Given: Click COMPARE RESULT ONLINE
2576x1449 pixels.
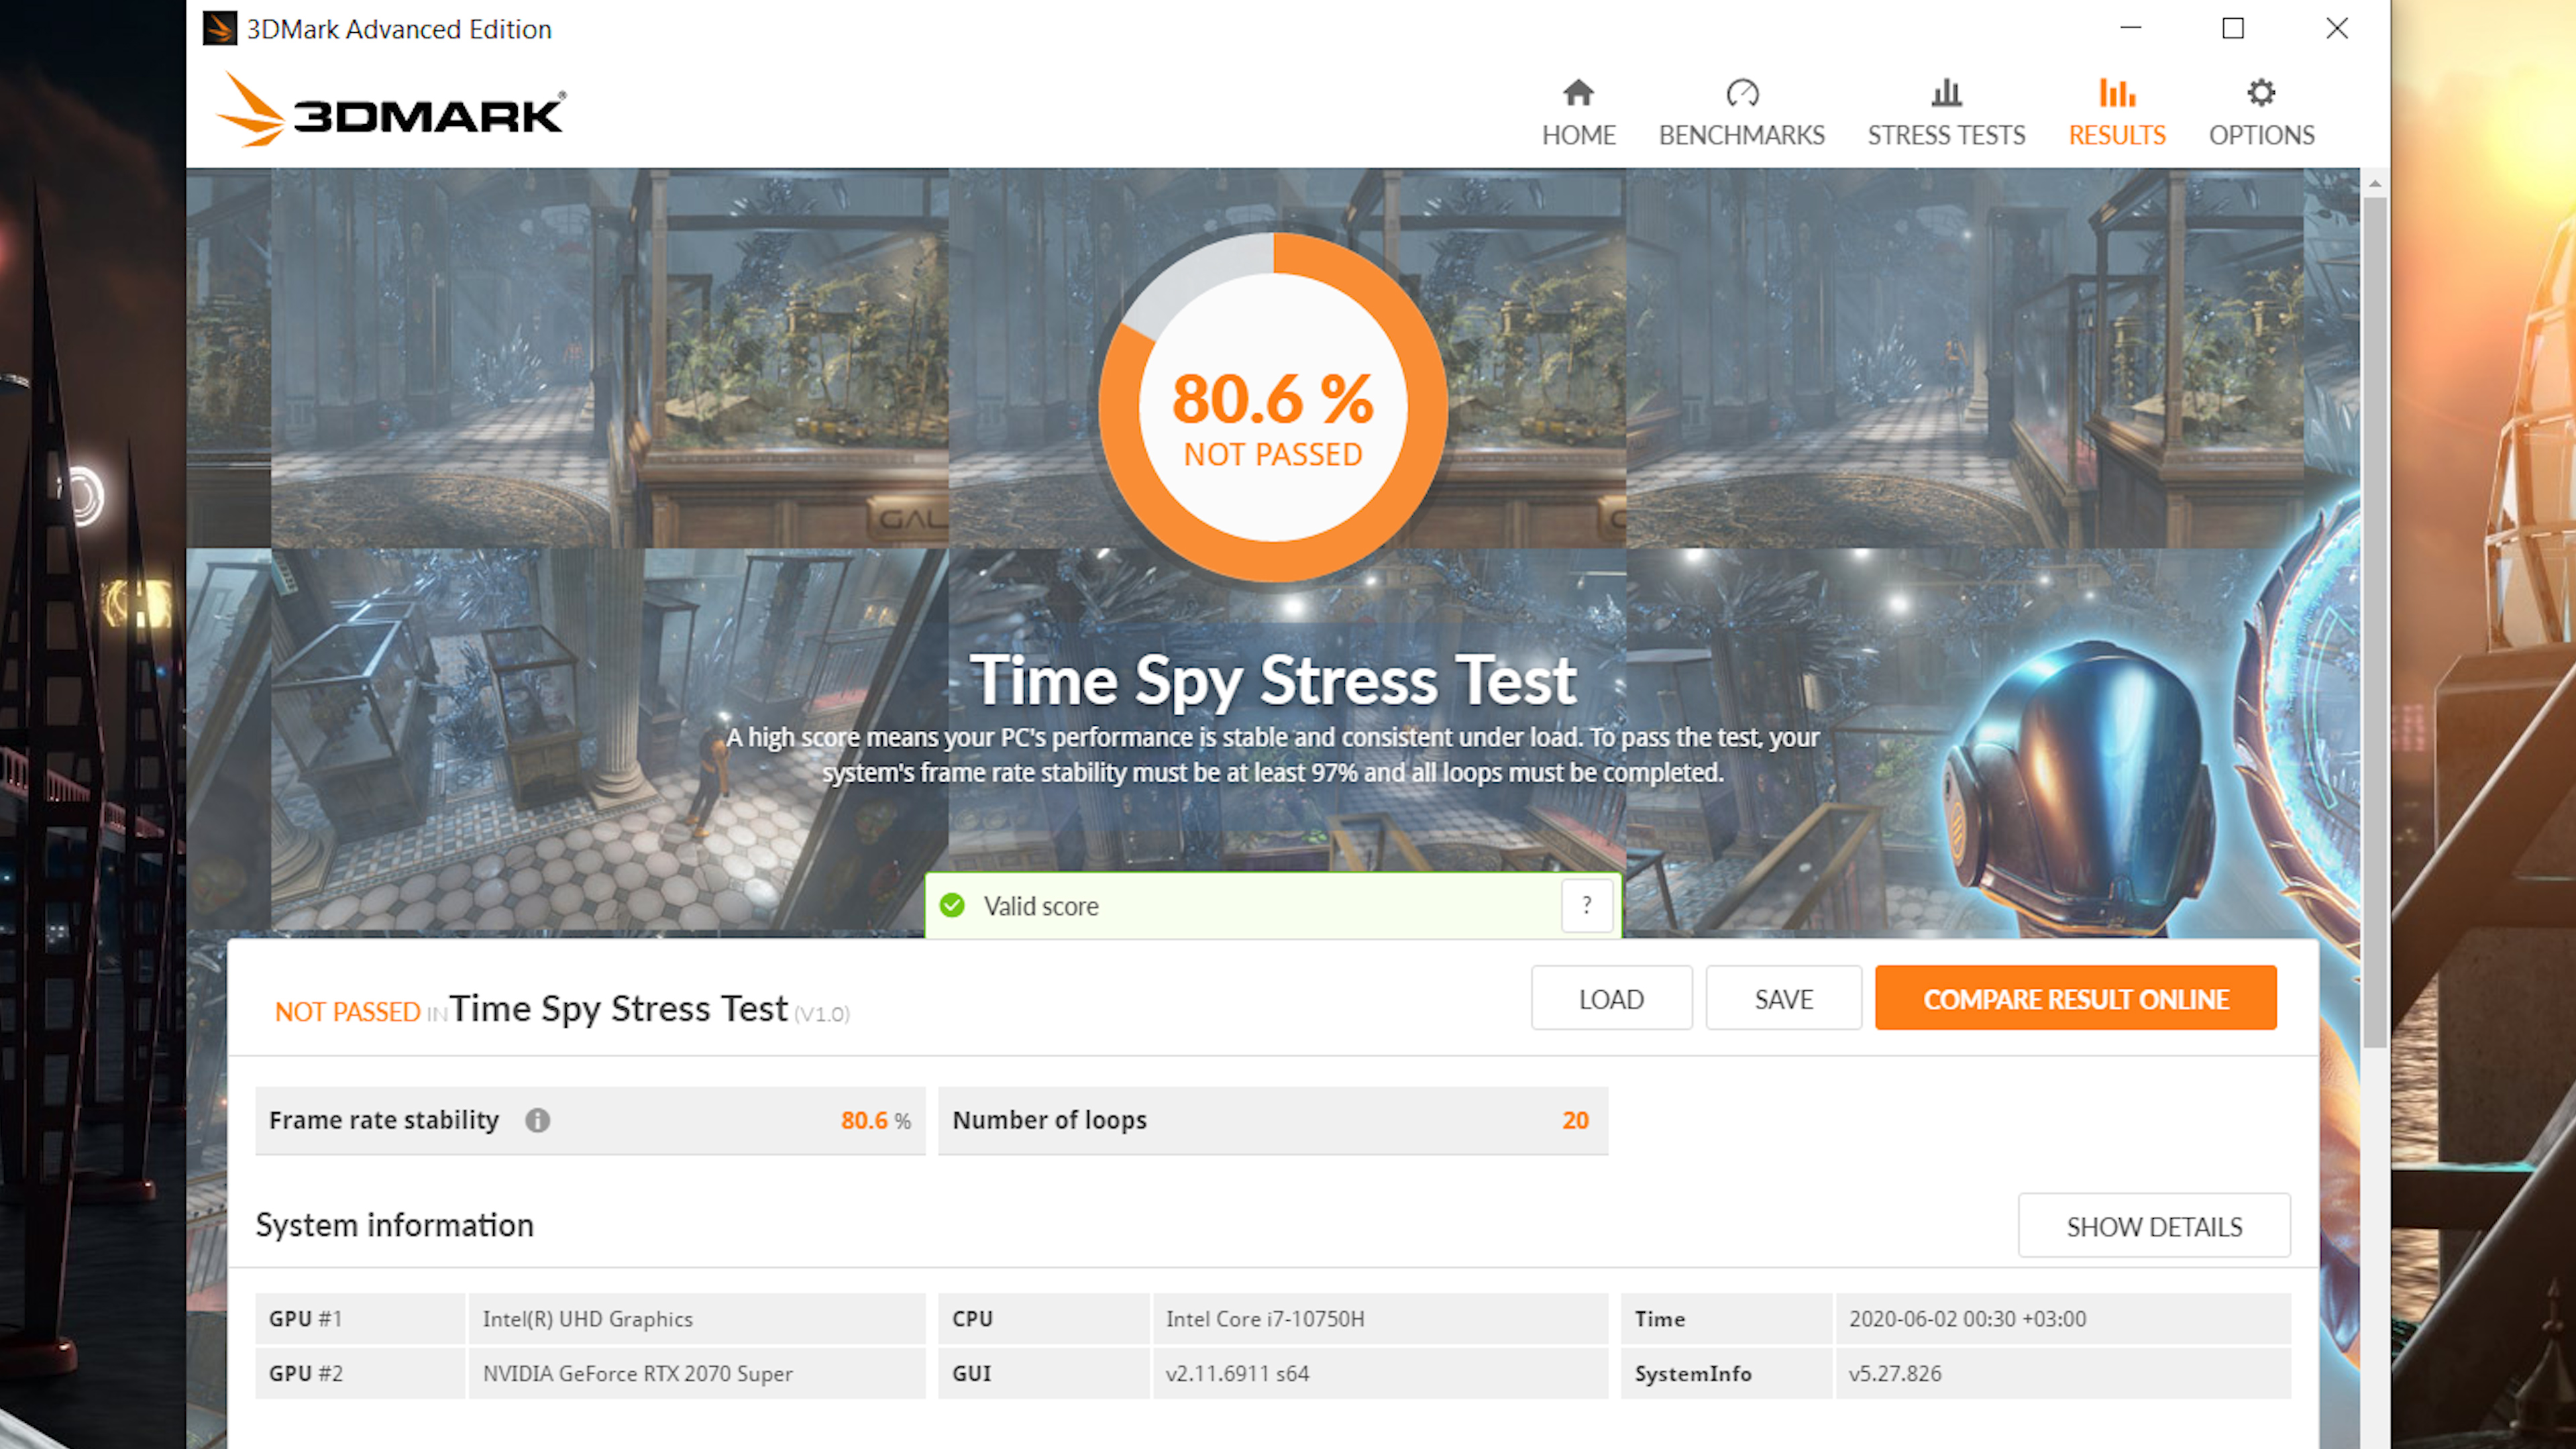Looking at the screenshot, I should point(2075,998).
